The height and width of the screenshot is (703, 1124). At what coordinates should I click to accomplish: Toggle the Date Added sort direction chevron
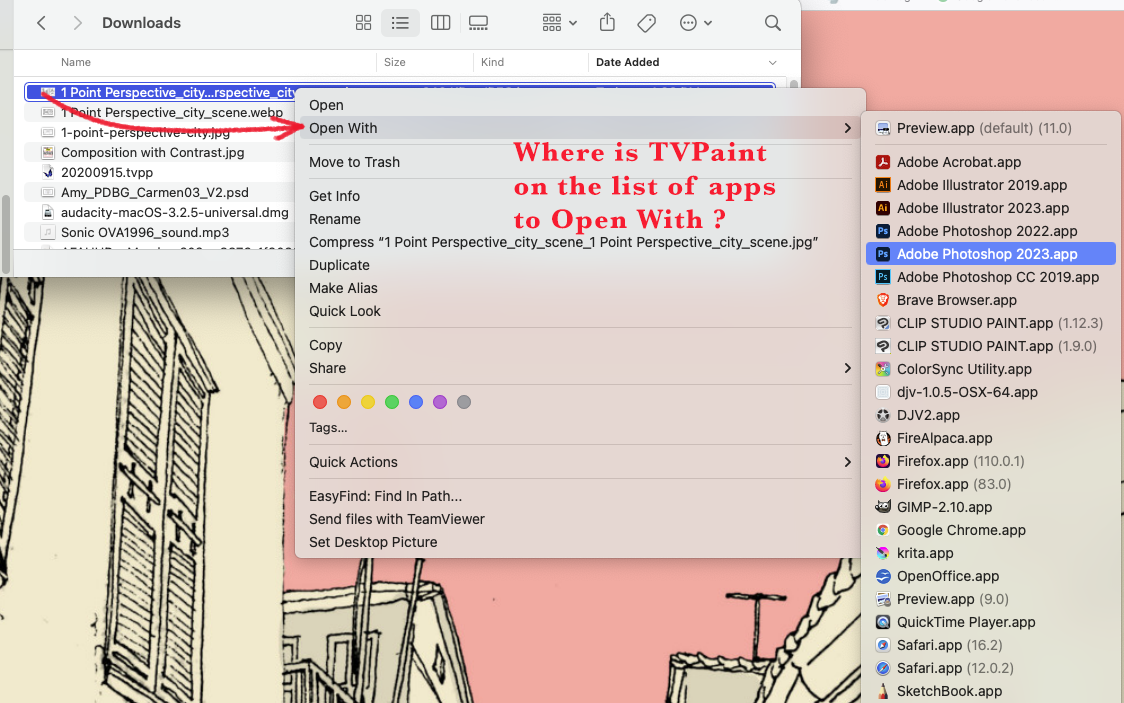(773, 63)
